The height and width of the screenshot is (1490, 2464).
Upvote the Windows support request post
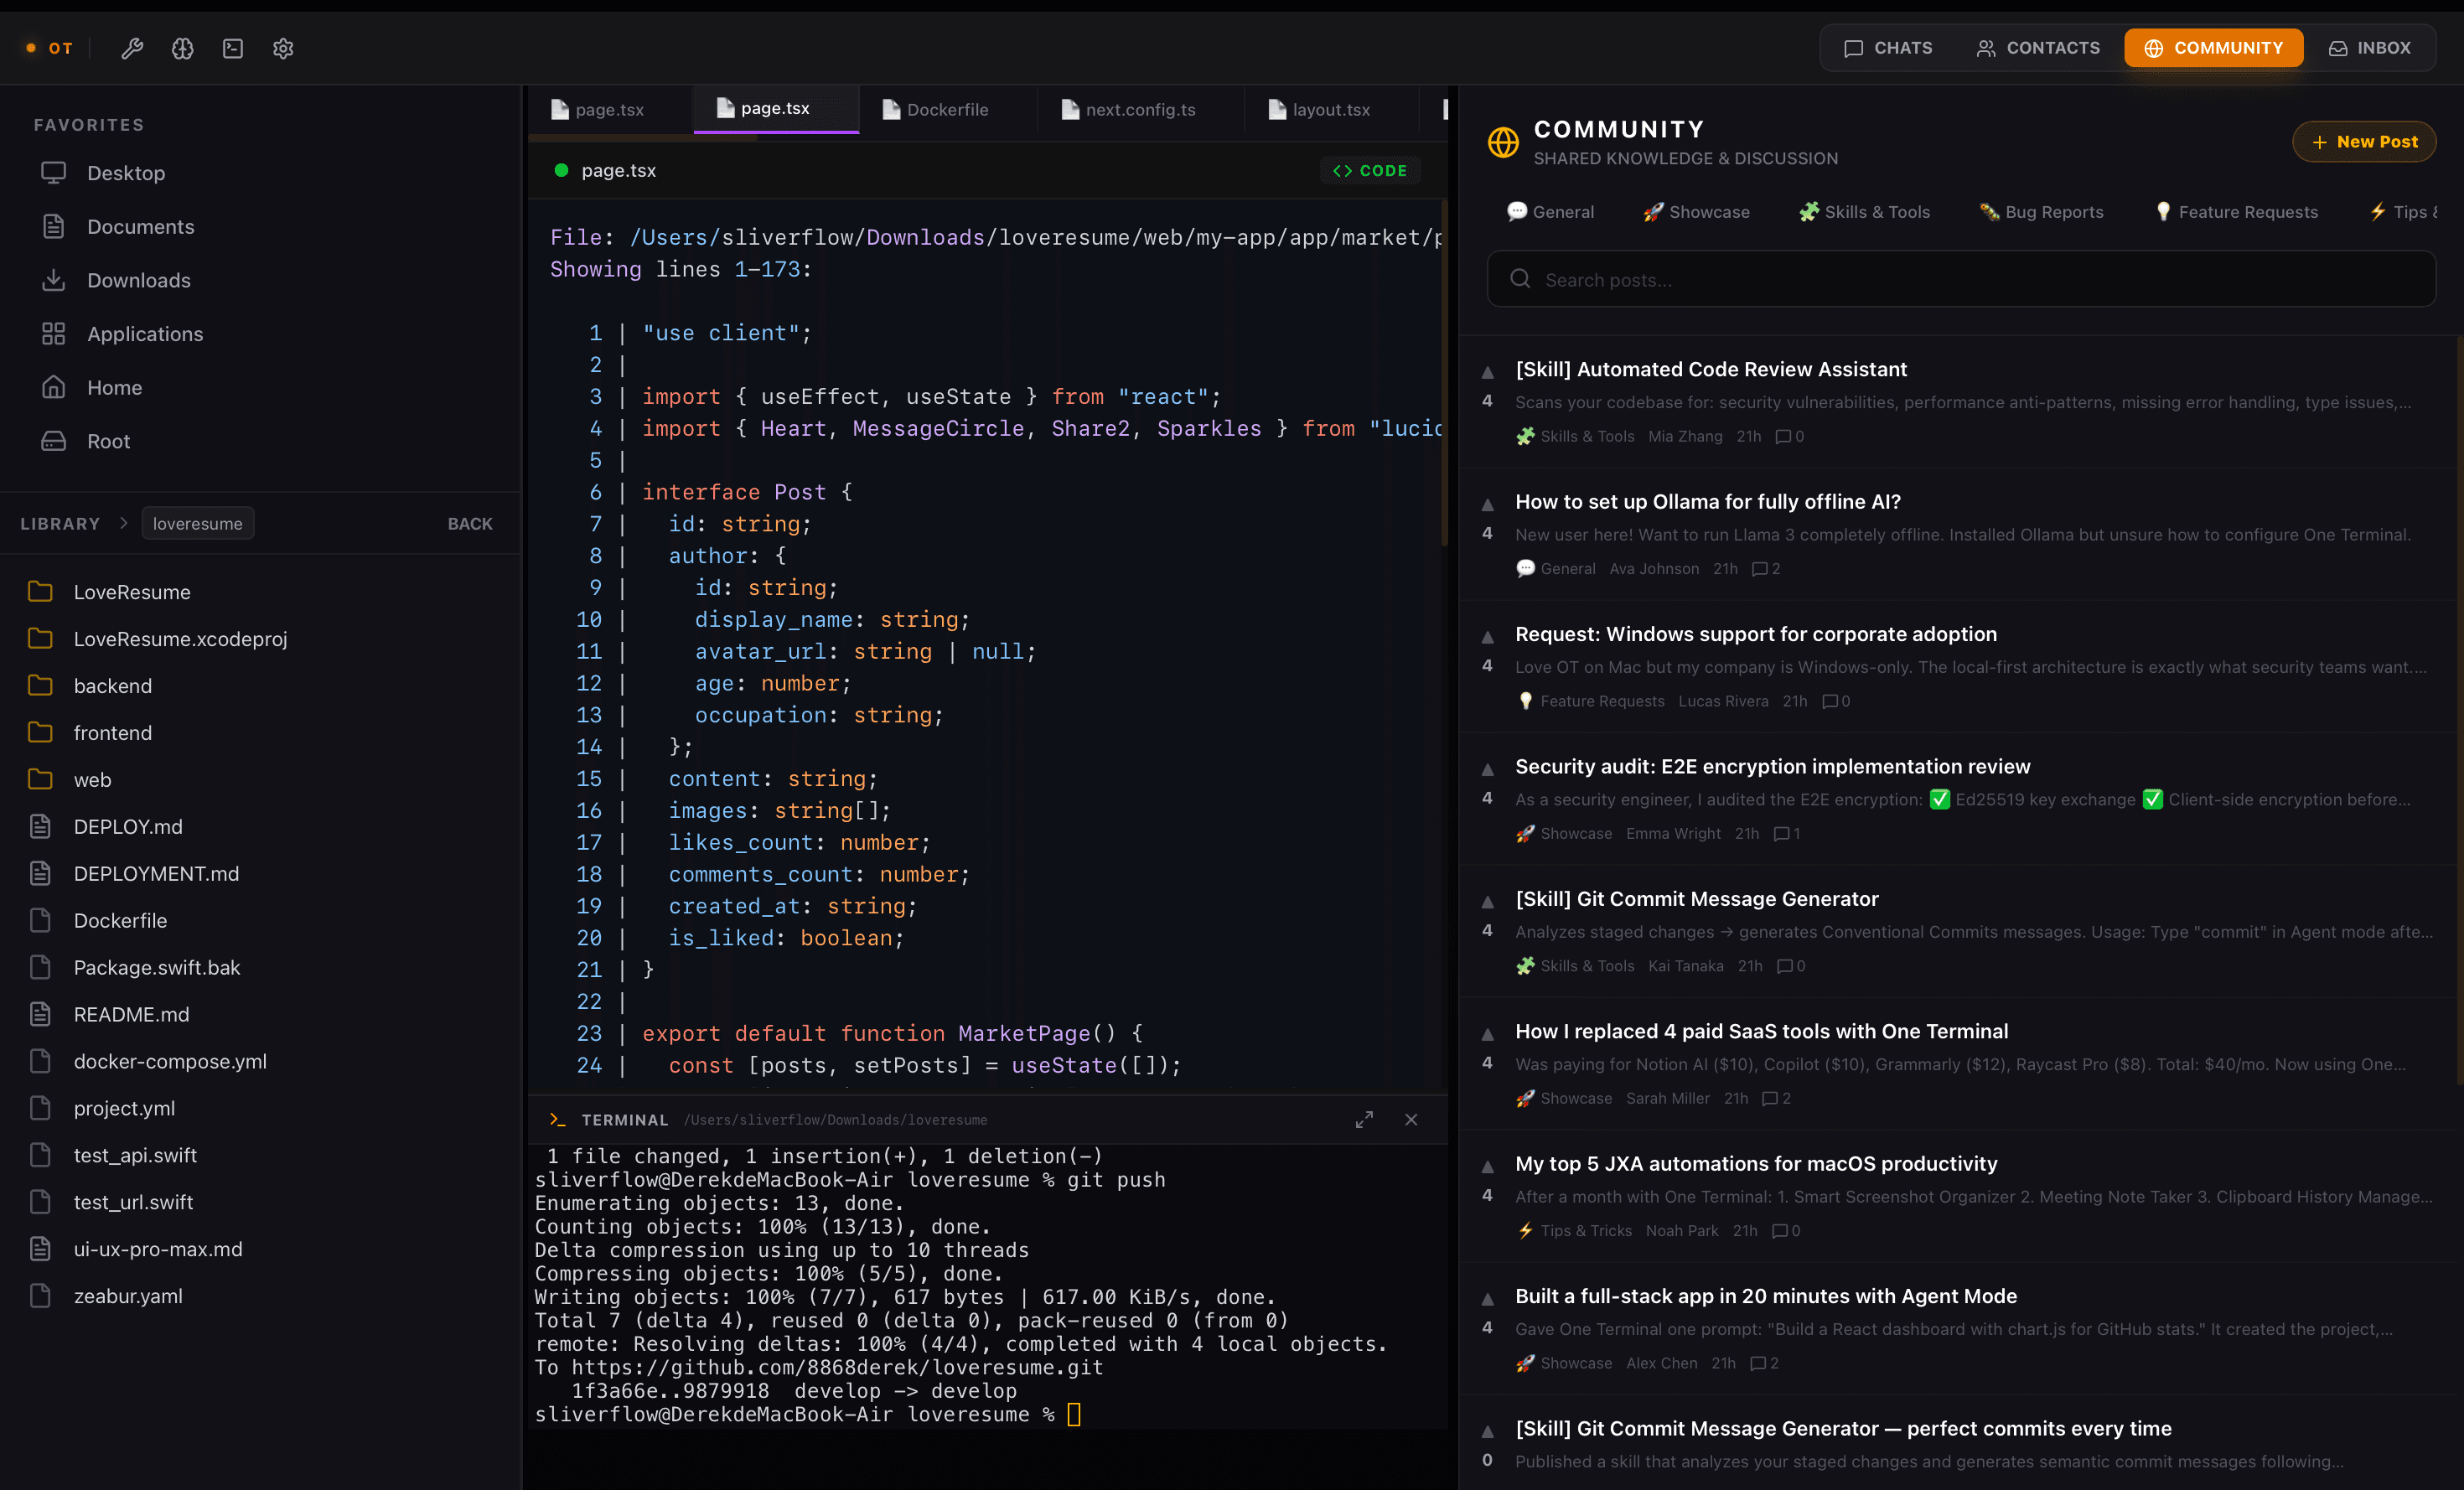[1487, 637]
